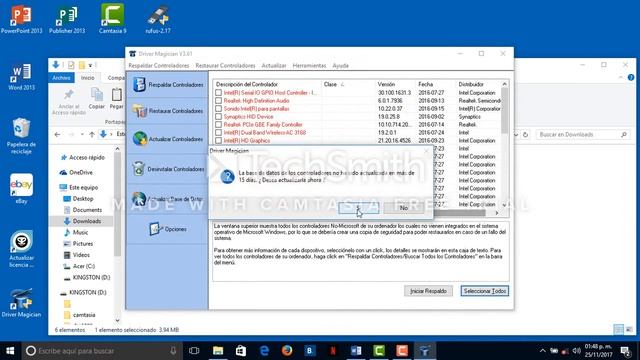This screenshot has height=360, width=640.
Task: Click Iniciar Respaldo button
Action: point(428,291)
